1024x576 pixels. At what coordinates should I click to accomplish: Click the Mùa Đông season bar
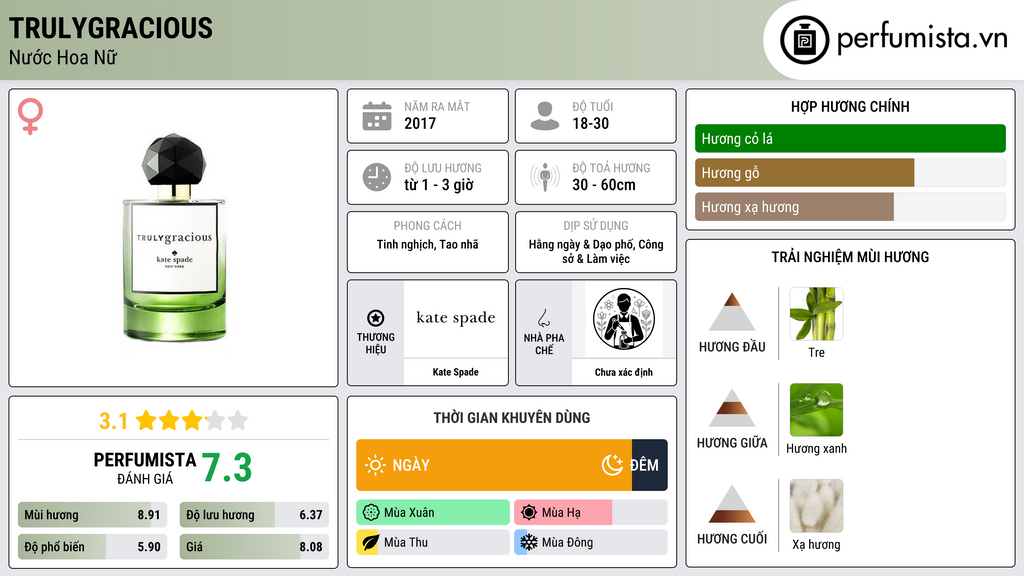(x=591, y=542)
